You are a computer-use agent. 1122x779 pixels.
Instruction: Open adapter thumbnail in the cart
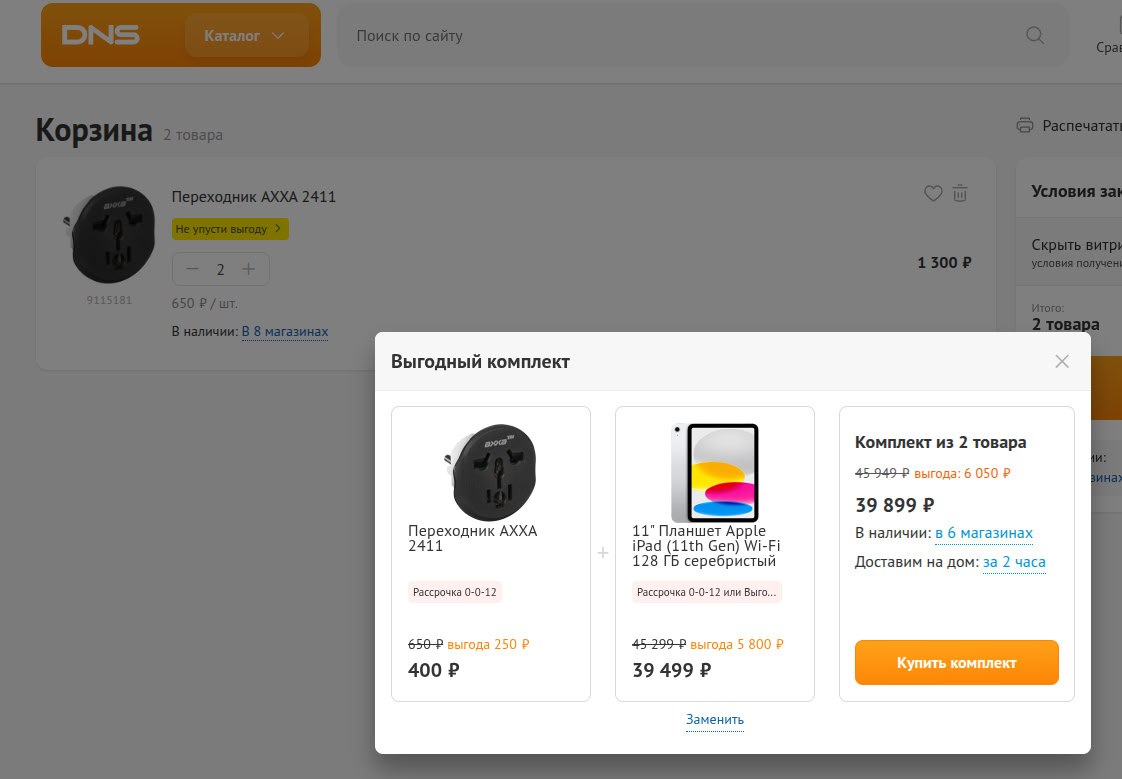[x=109, y=235]
